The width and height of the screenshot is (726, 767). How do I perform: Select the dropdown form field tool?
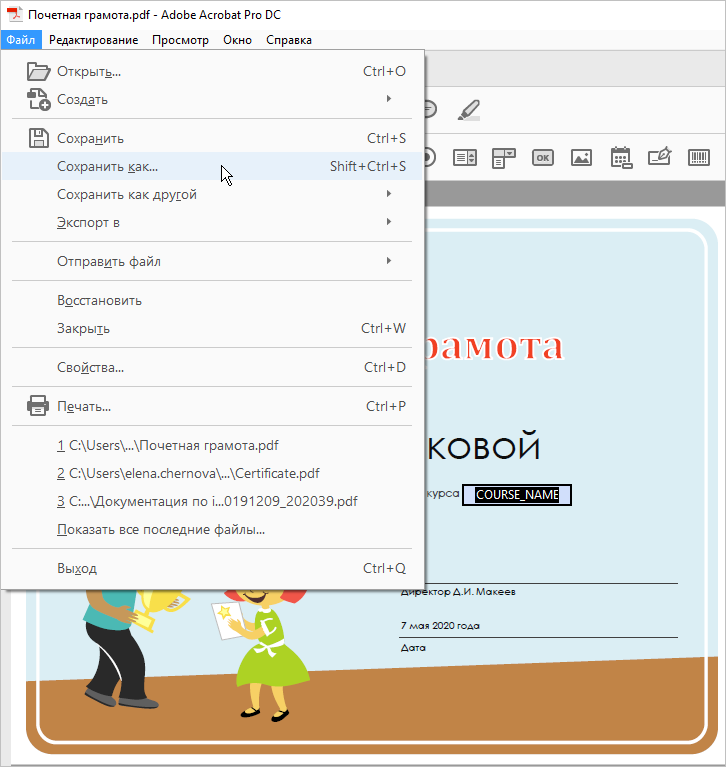tap(504, 158)
